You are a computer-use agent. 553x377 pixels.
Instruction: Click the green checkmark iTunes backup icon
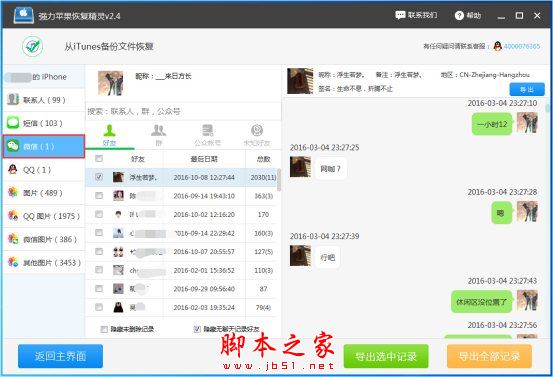coord(33,46)
